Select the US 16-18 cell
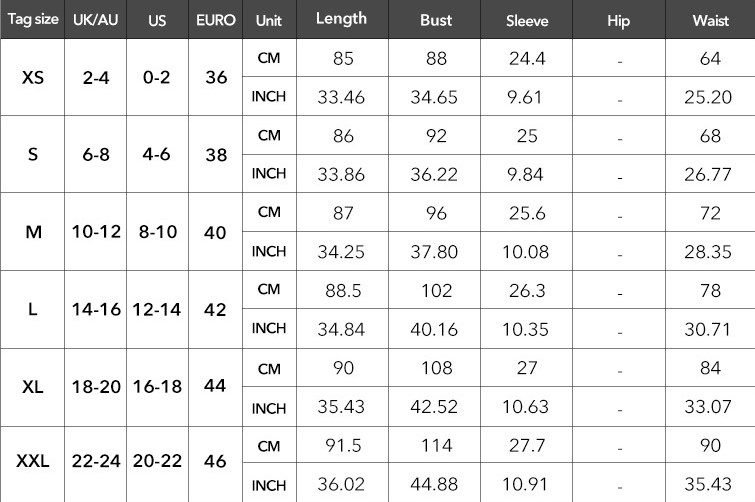The image size is (755, 502). tap(157, 386)
